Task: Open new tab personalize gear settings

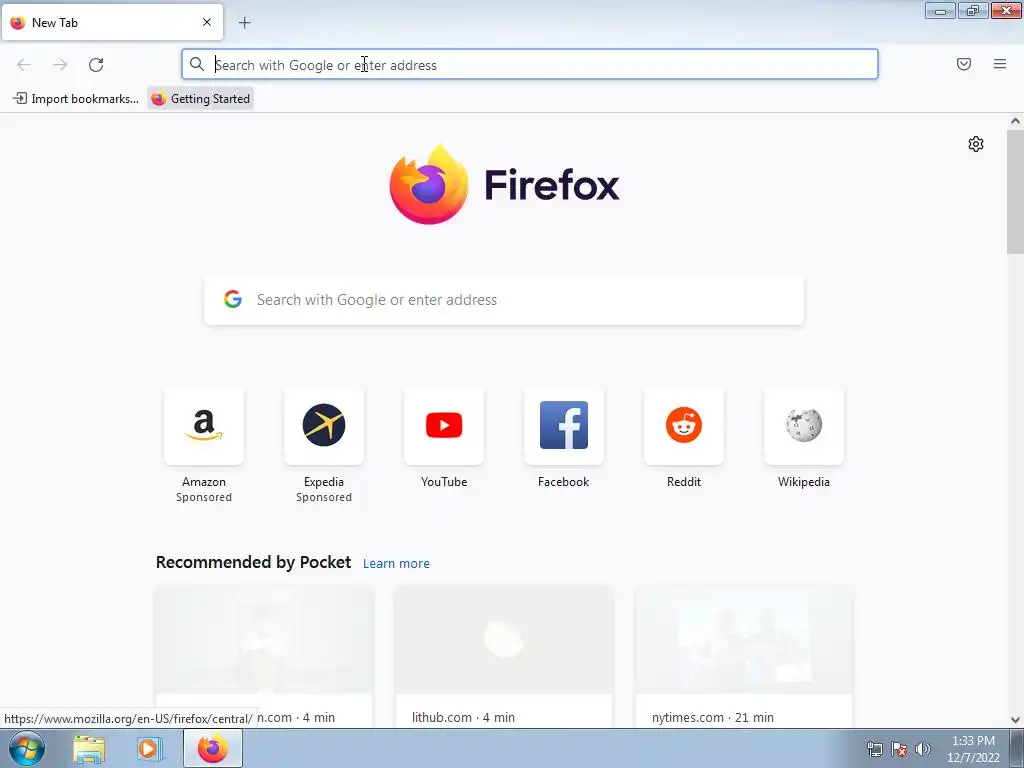Action: pos(976,144)
